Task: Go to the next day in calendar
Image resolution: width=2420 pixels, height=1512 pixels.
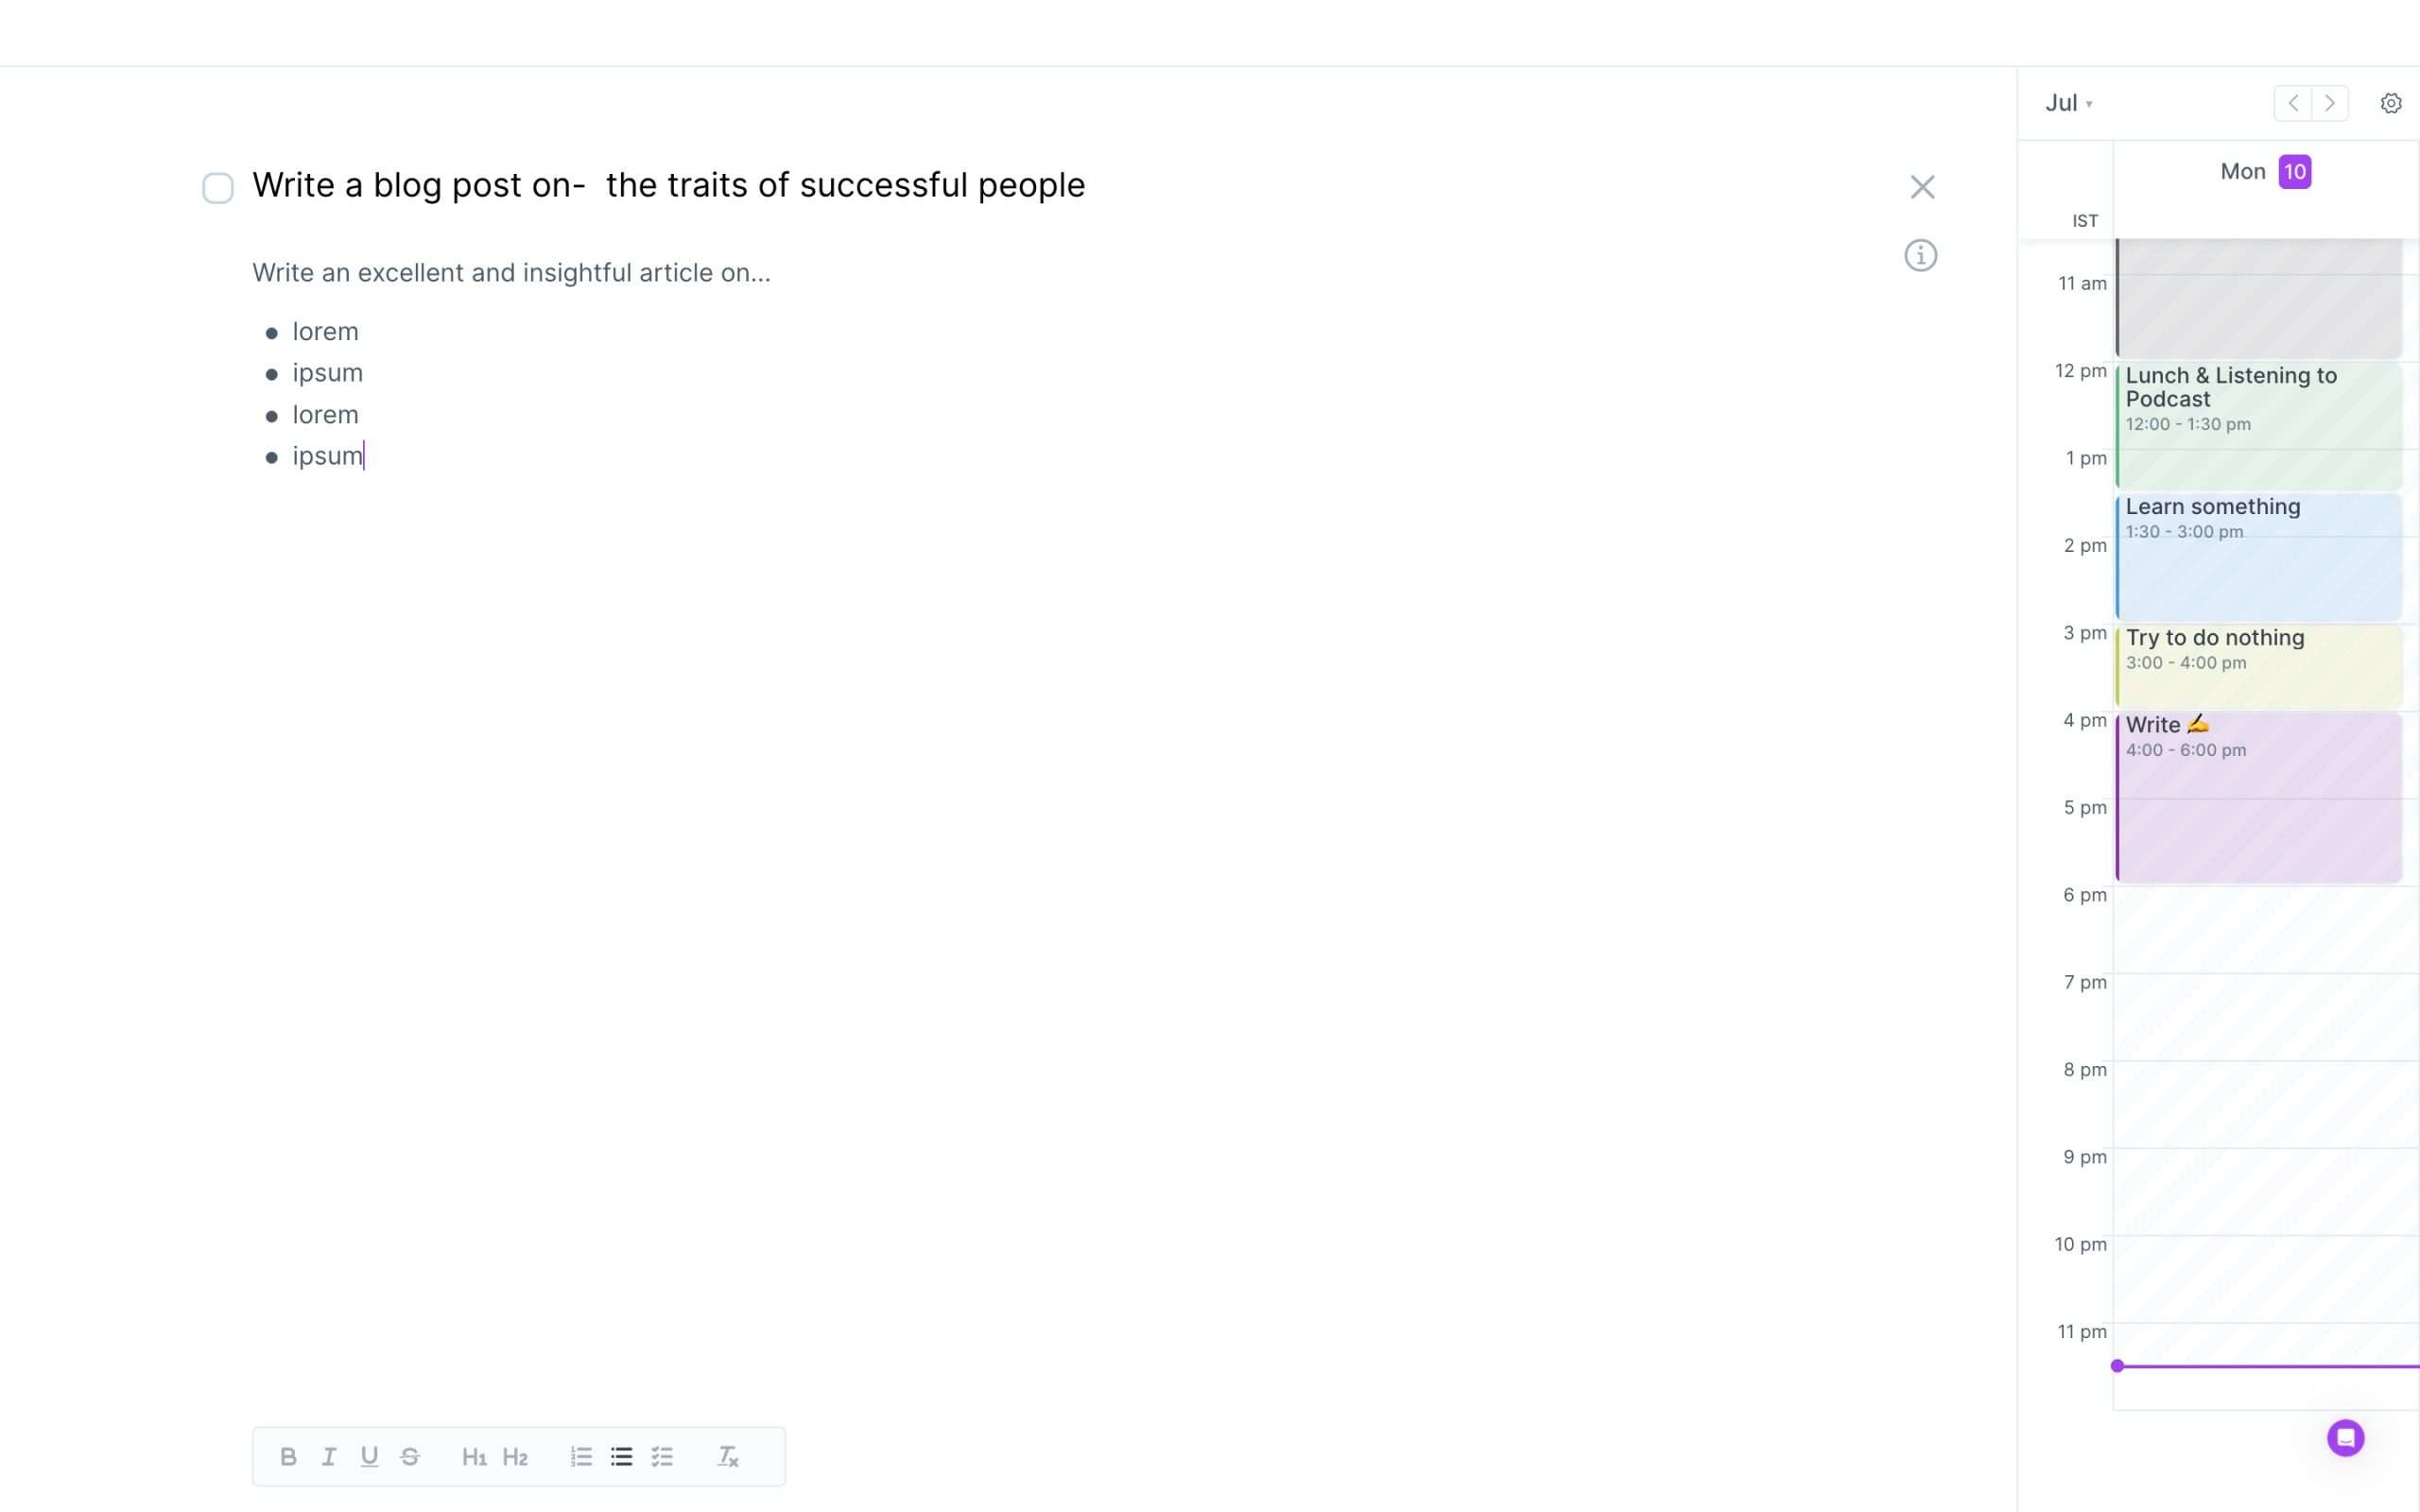Action: coord(2330,103)
